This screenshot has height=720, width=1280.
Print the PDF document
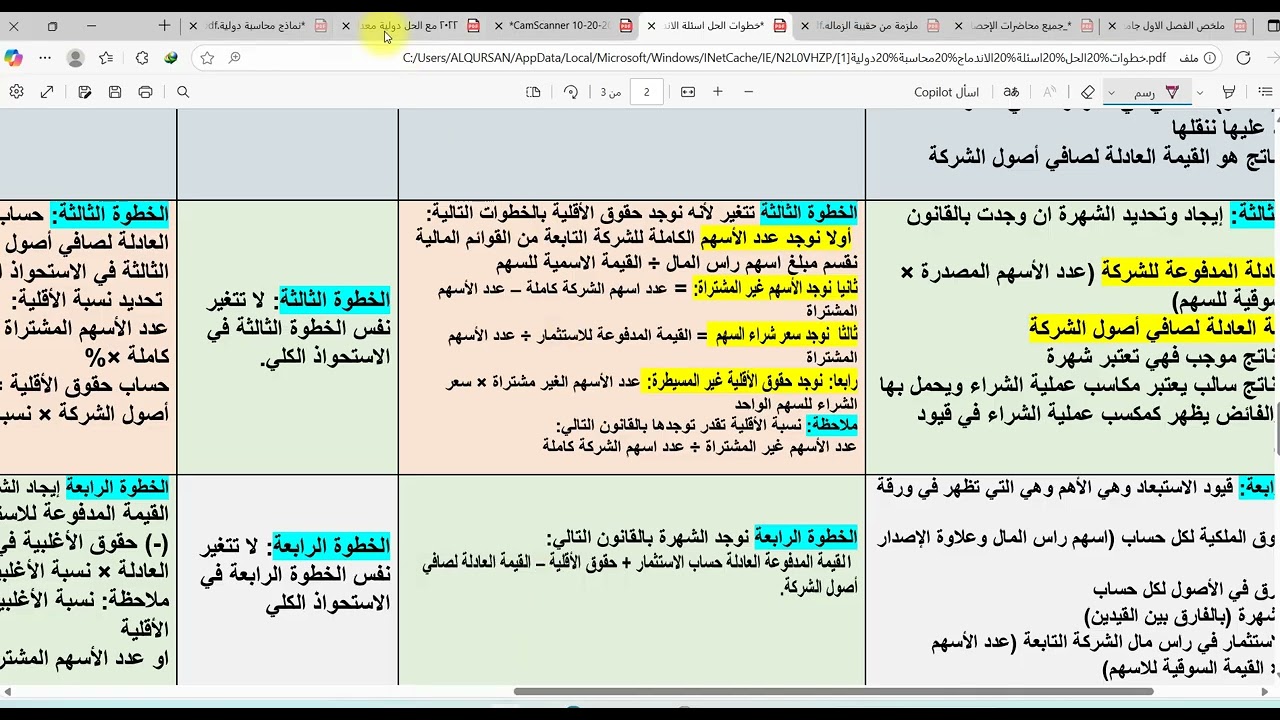tap(145, 92)
